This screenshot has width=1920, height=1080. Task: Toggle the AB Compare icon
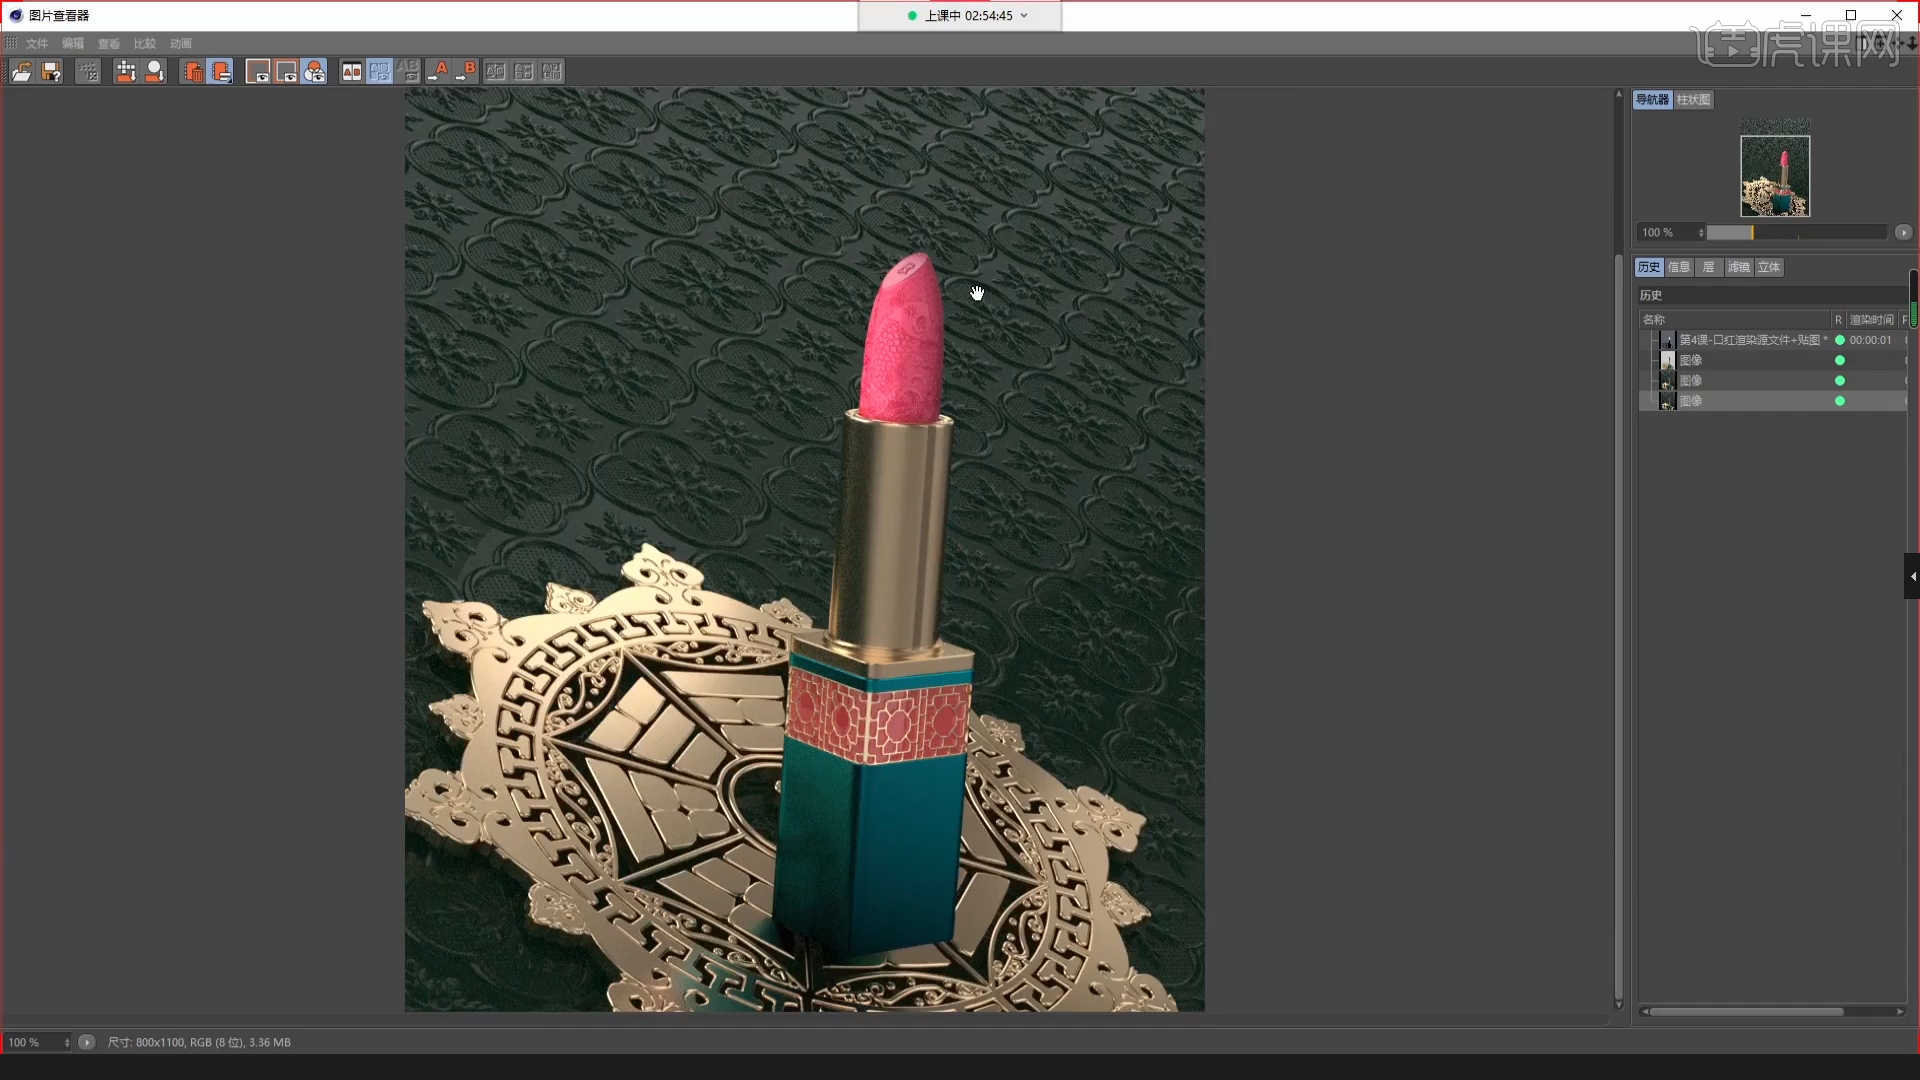[352, 71]
